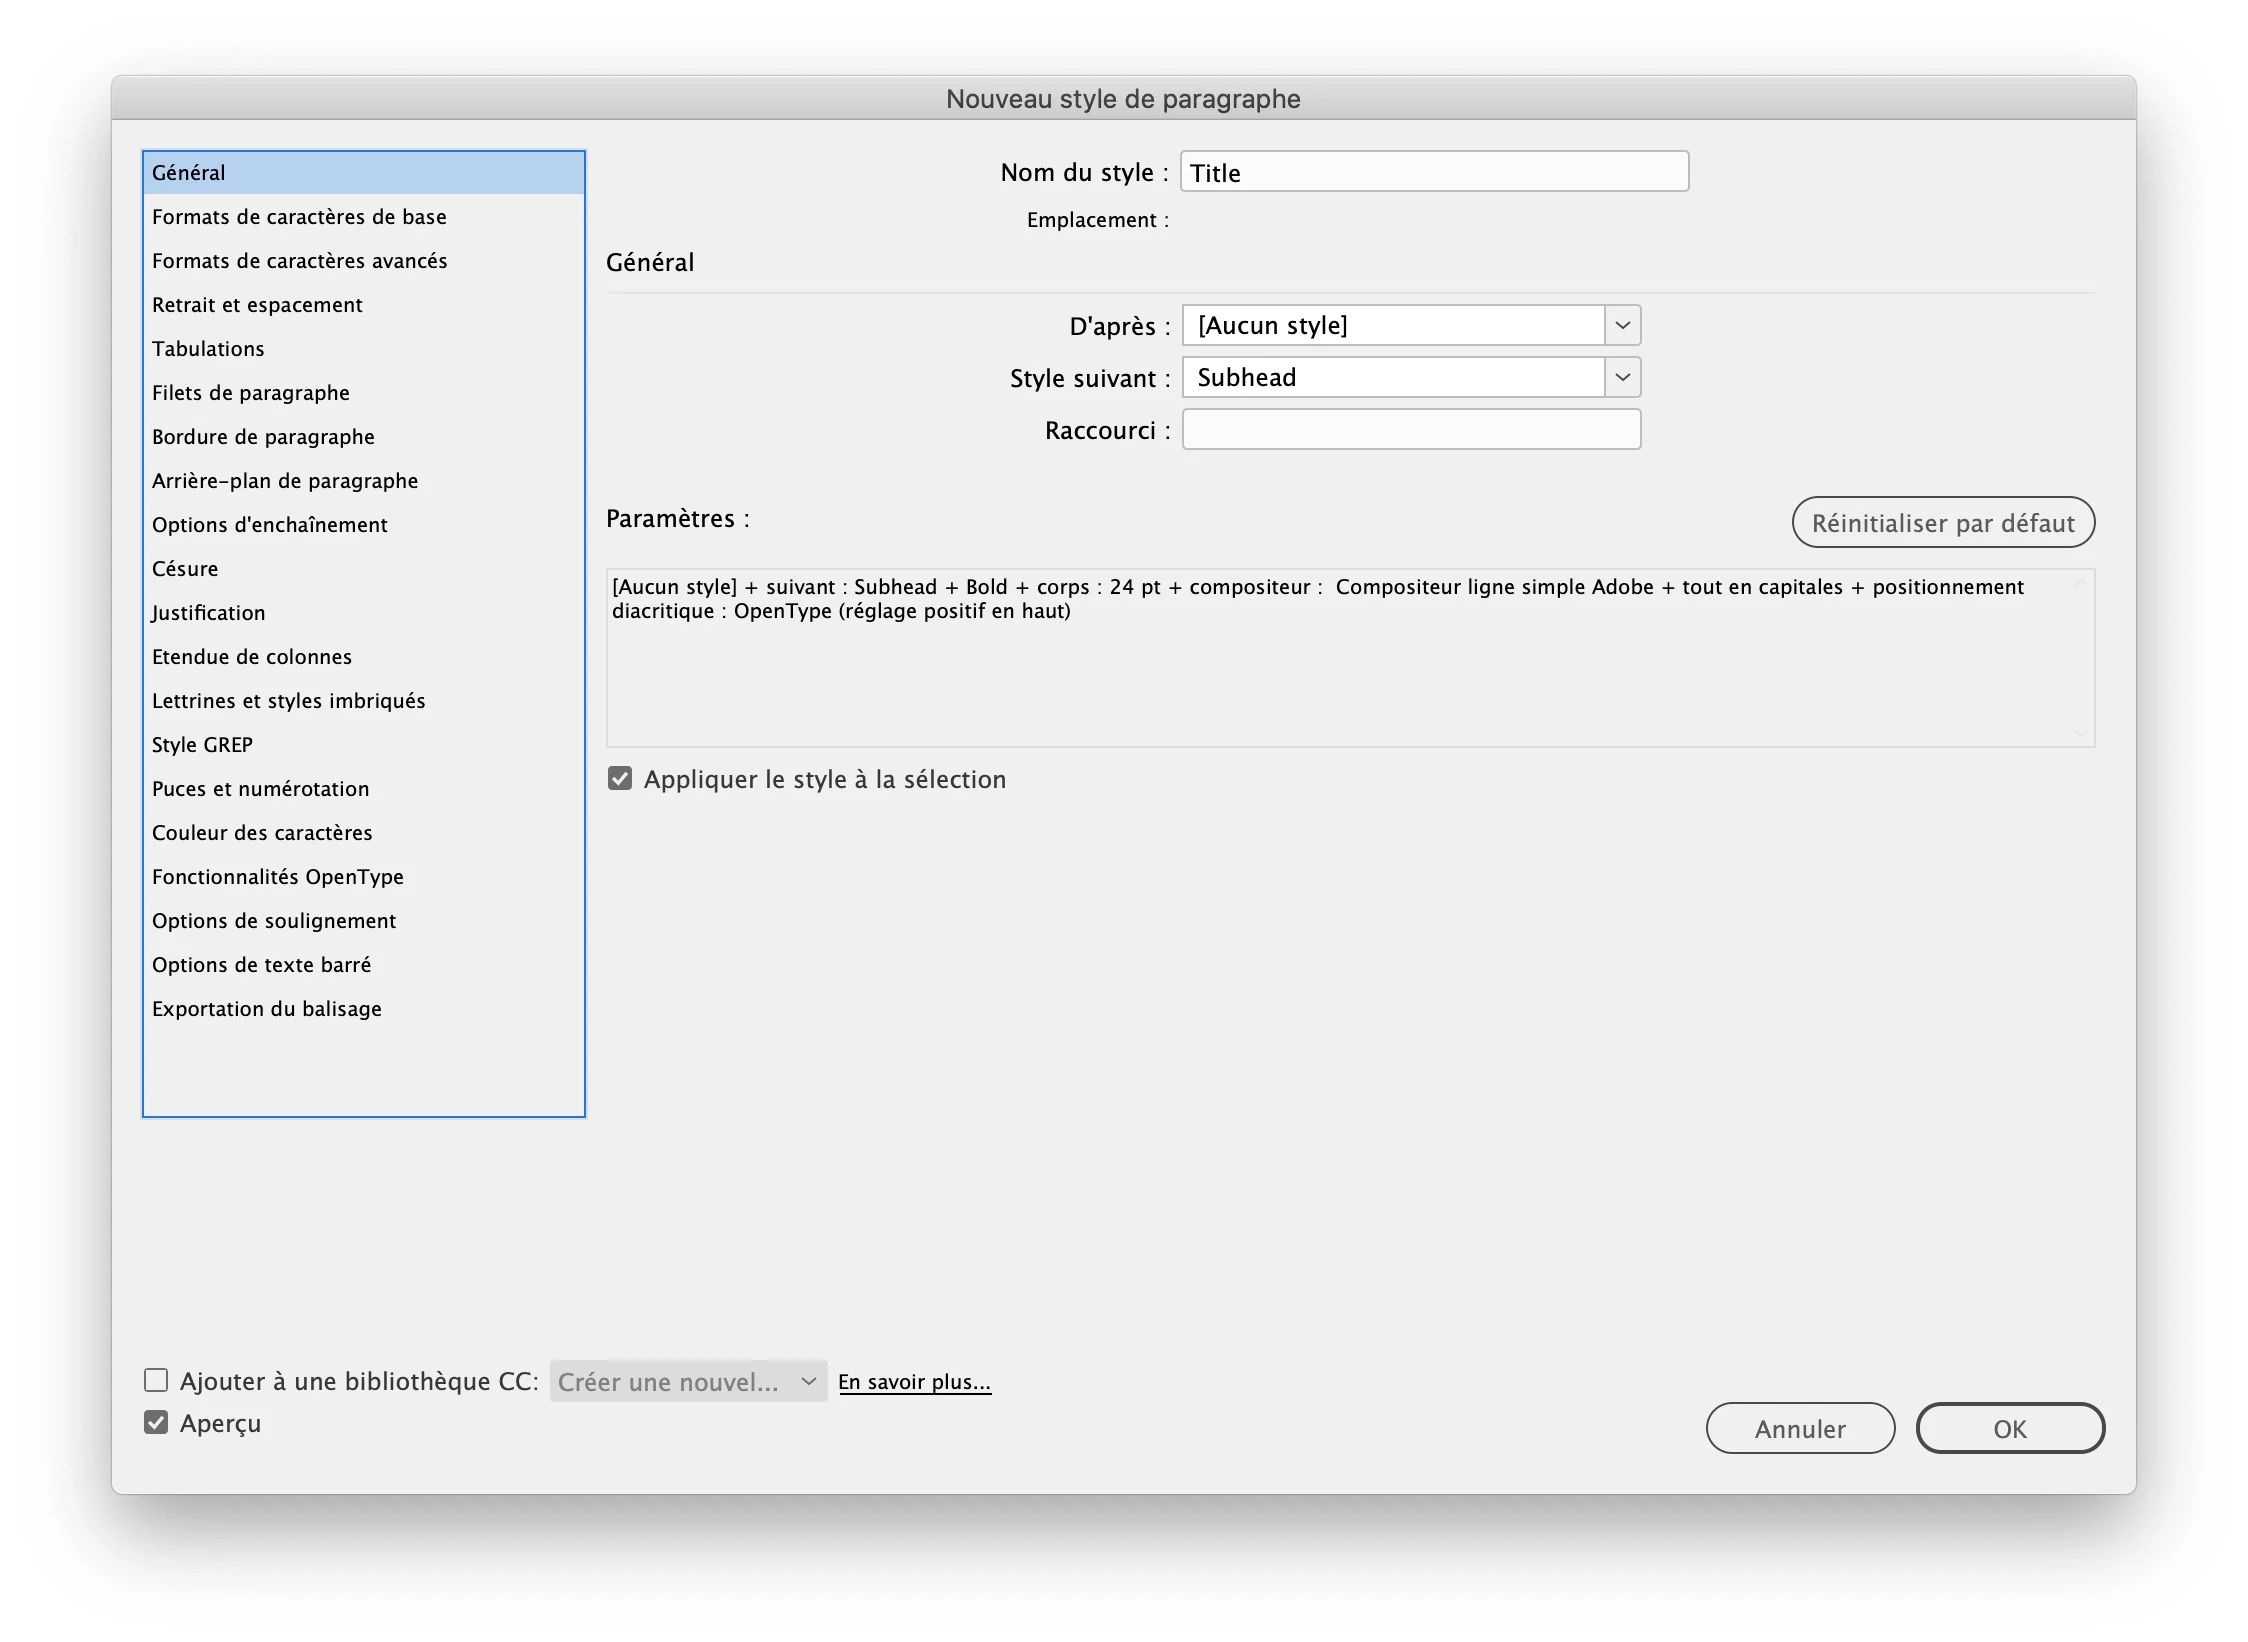Toggle the Aperçu checkbox

[x=156, y=1423]
